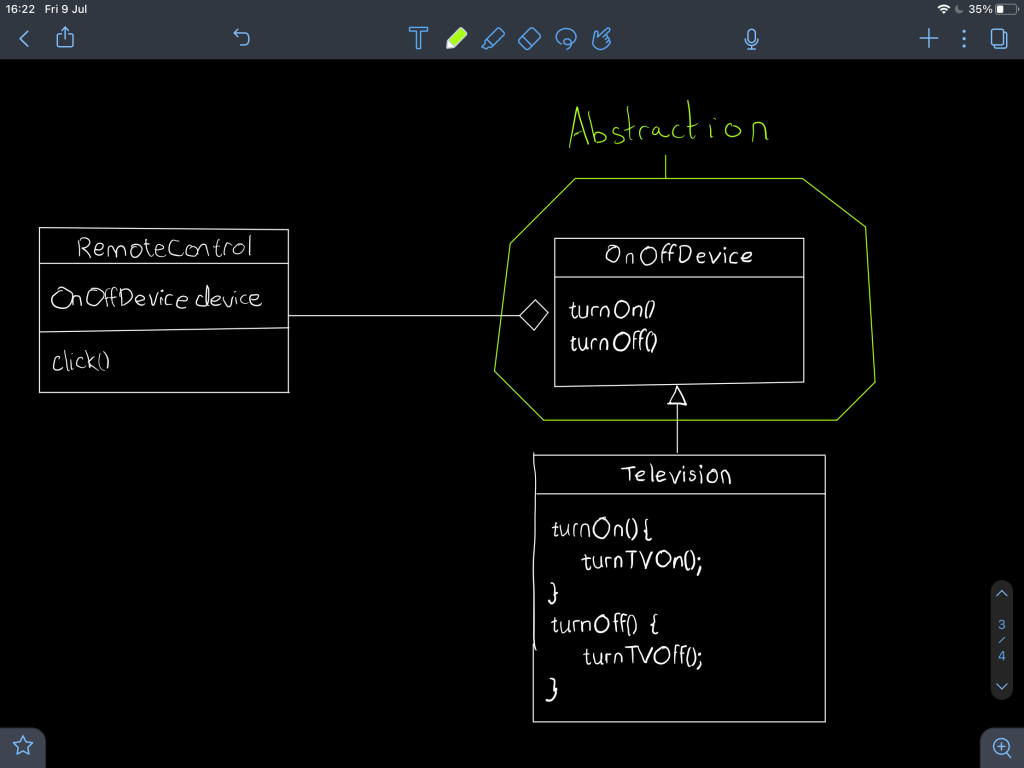Image resolution: width=1024 pixels, height=768 pixels.
Task: Go back to the notes library
Action: 24,39
